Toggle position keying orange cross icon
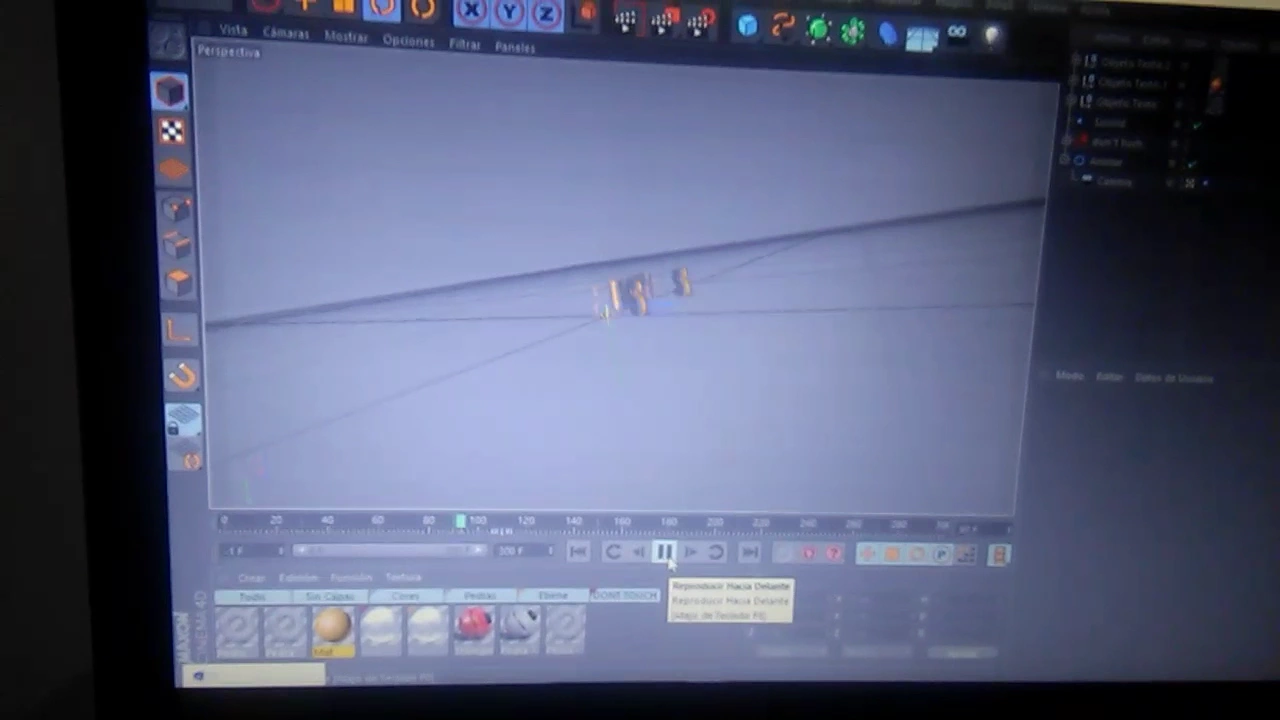This screenshot has height=720, width=1280. point(867,554)
